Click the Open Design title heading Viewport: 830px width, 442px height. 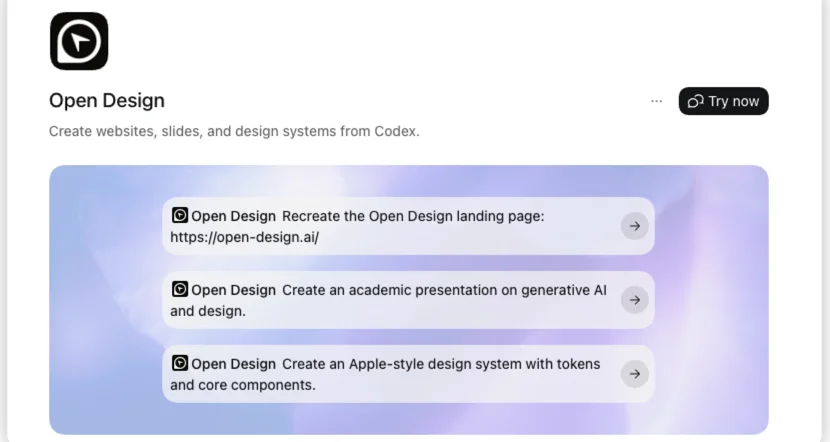pos(107,101)
